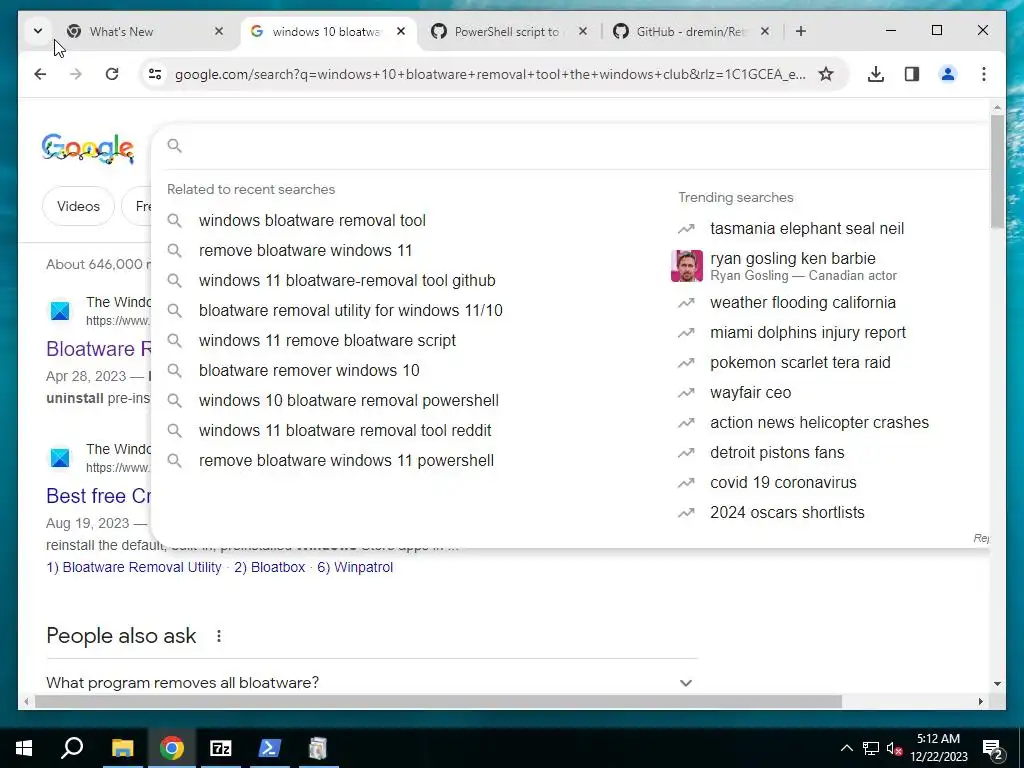Open File Explorer from the taskbar

122,748
